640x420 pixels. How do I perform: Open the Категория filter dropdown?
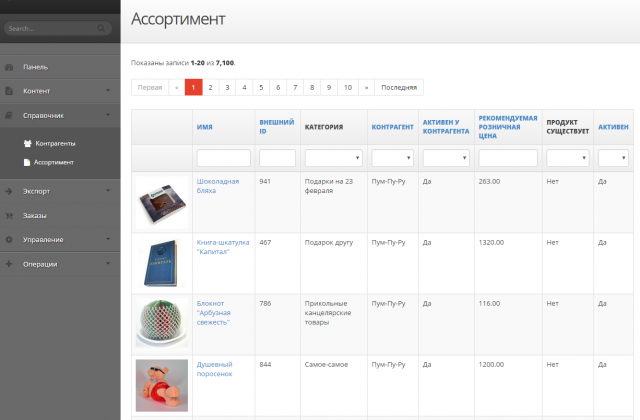(x=334, y=158)
